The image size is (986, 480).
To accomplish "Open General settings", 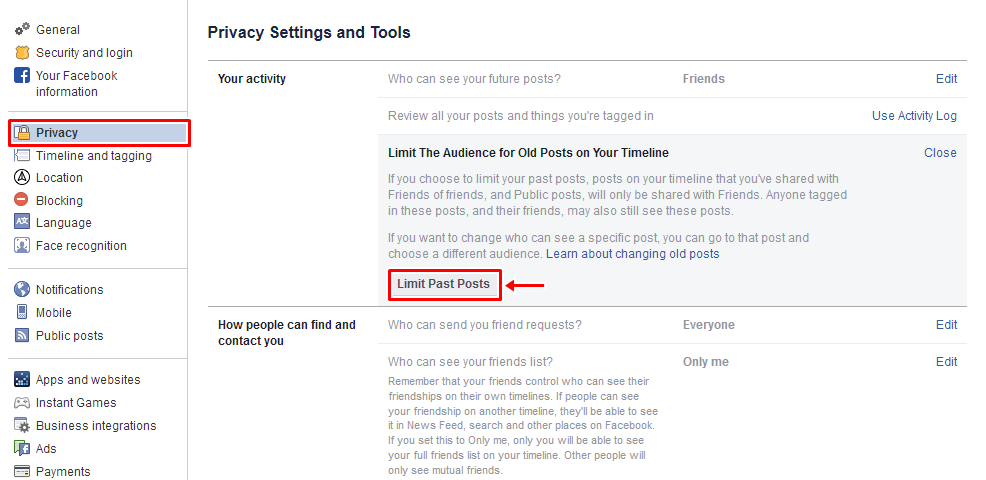I will [57, 30].
